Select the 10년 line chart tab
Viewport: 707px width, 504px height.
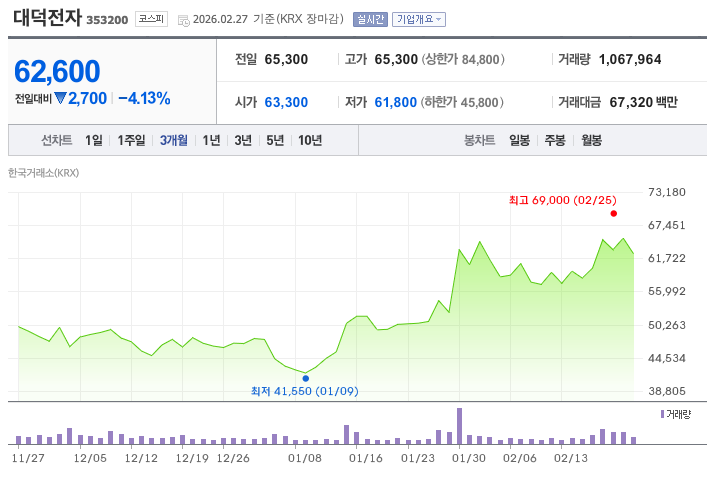click(310, 140)
